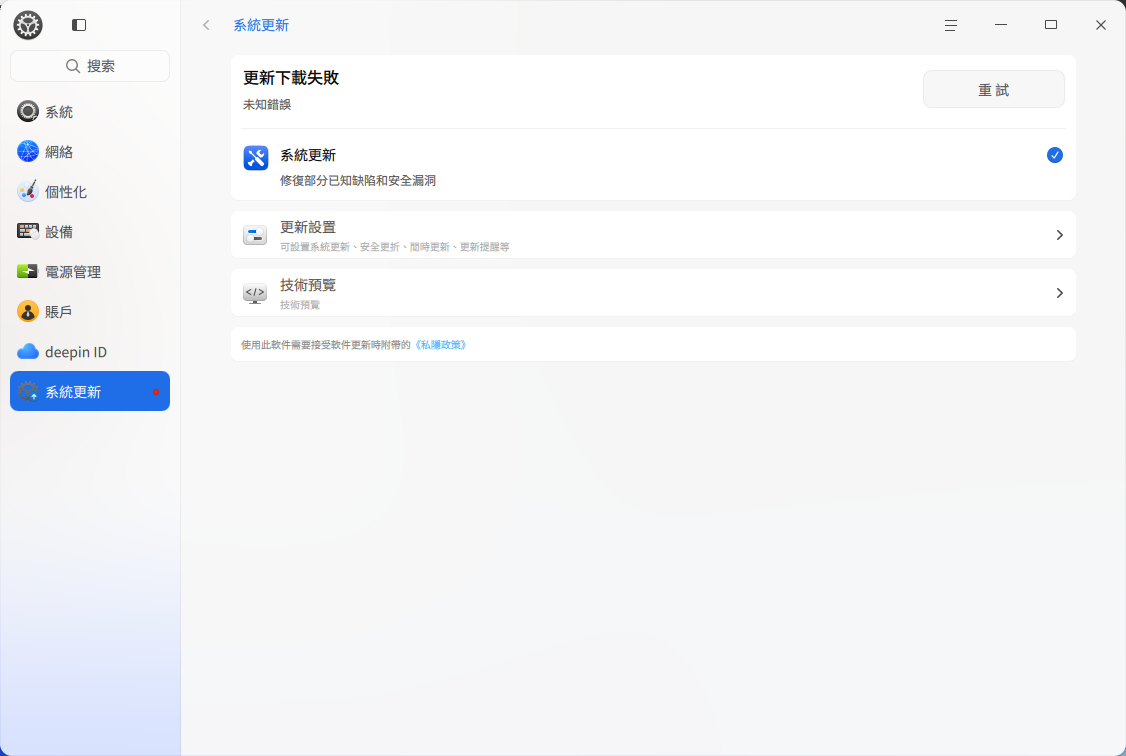Screen dimensions: 1126x756
Task: Select the deepin ID menu label
Action: pos(76,353)
